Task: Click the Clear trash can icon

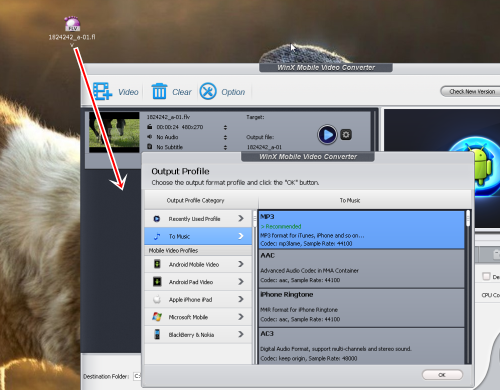Action: (159, 91)
